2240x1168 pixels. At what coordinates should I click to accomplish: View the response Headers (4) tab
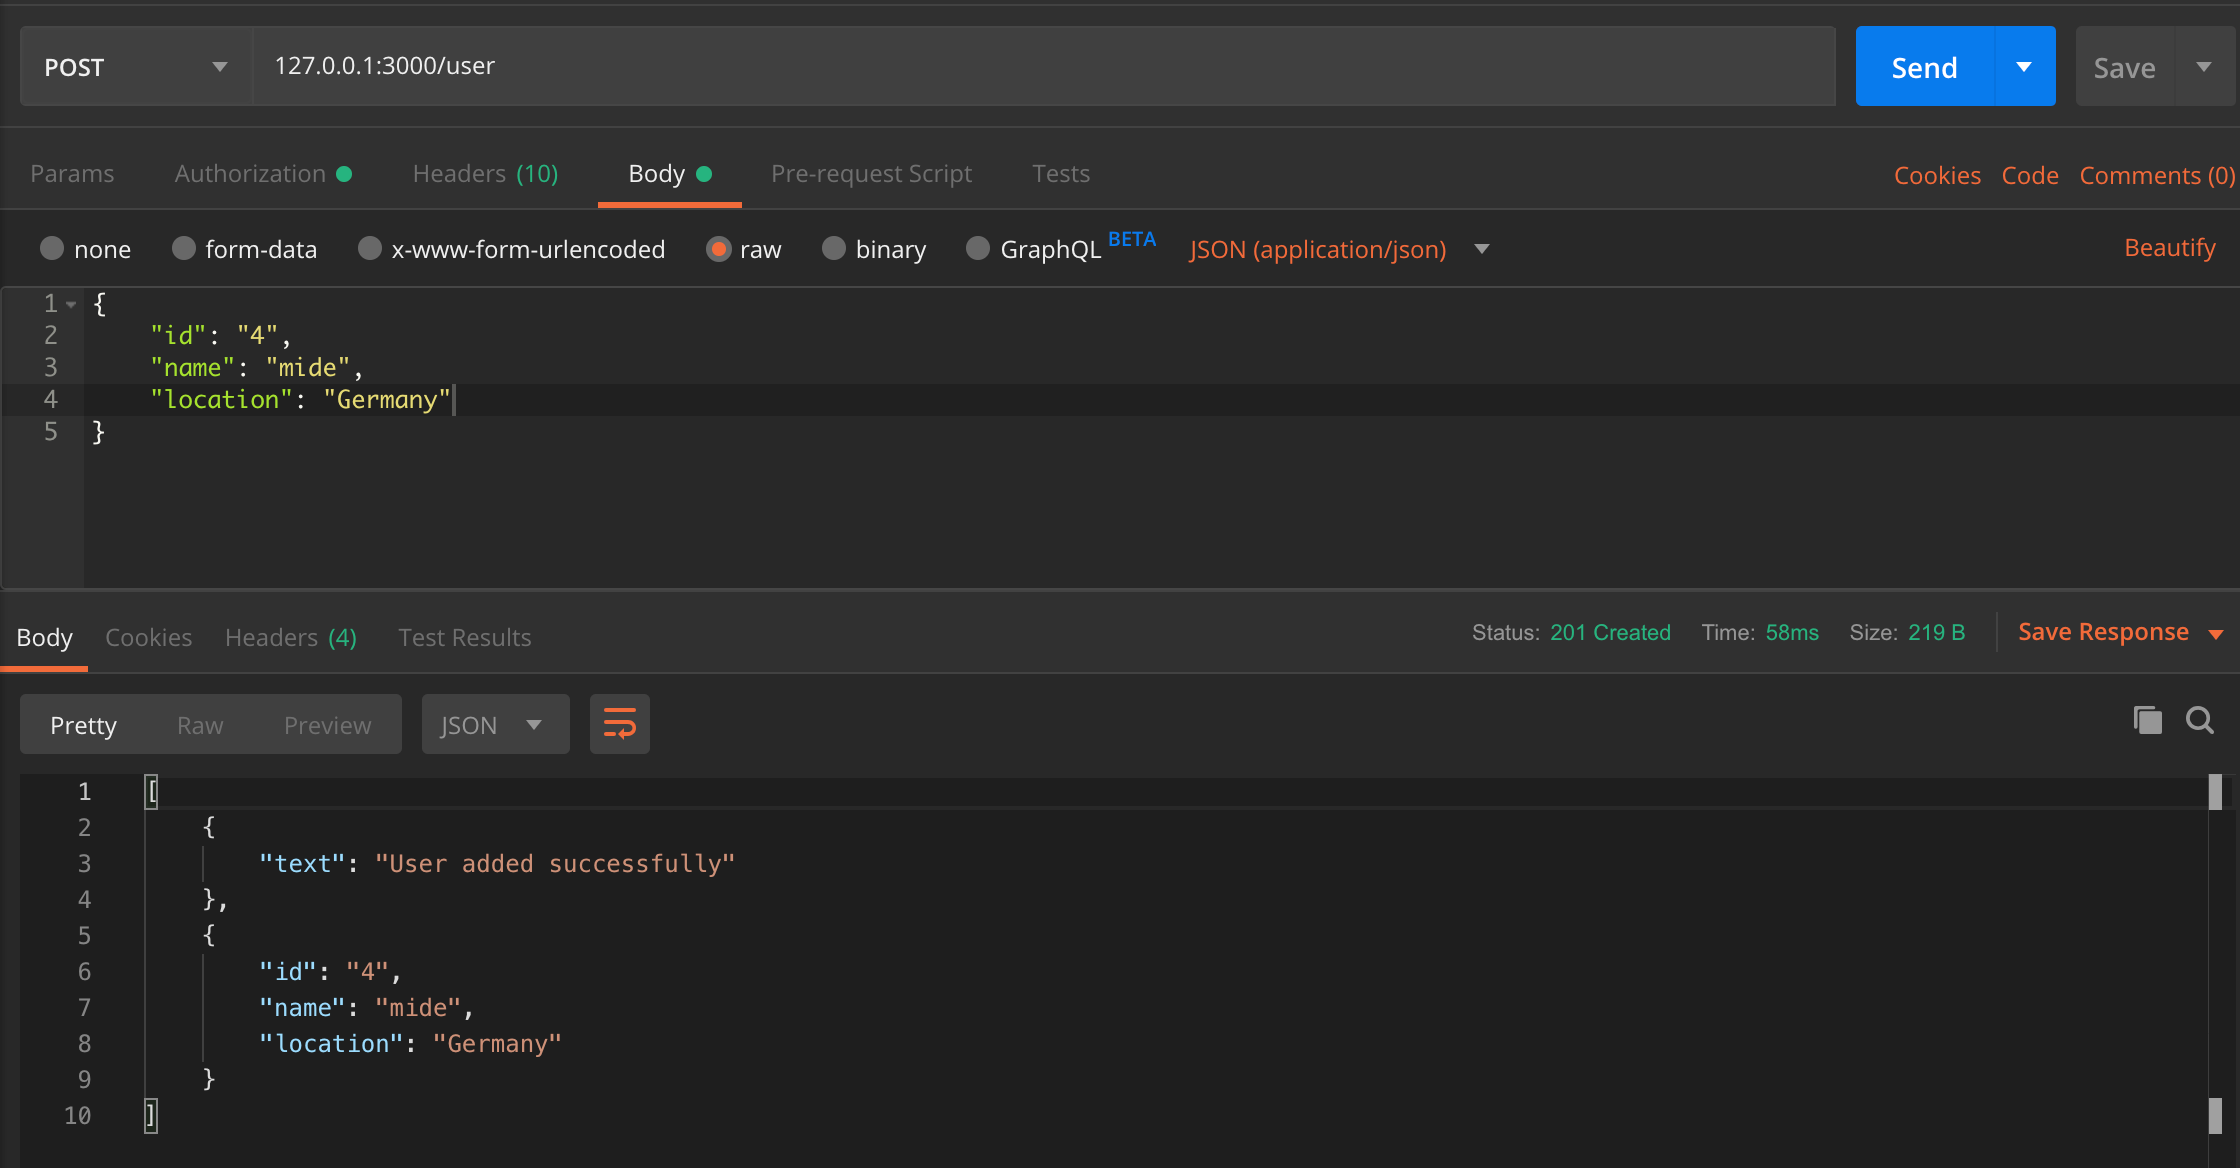pos(291,637)
